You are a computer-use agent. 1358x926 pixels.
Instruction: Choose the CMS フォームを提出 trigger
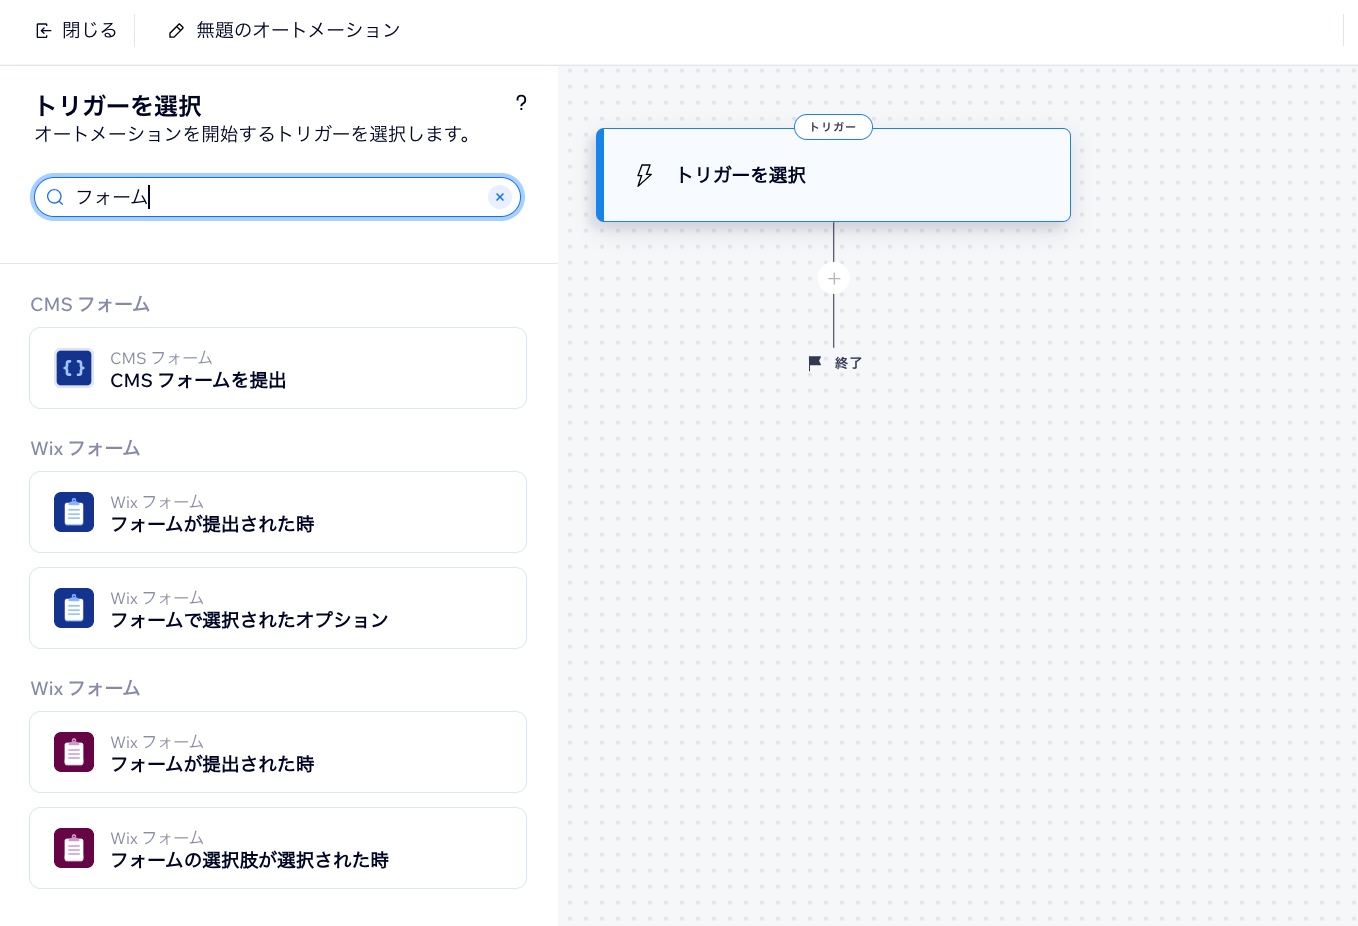click(278, 368)
